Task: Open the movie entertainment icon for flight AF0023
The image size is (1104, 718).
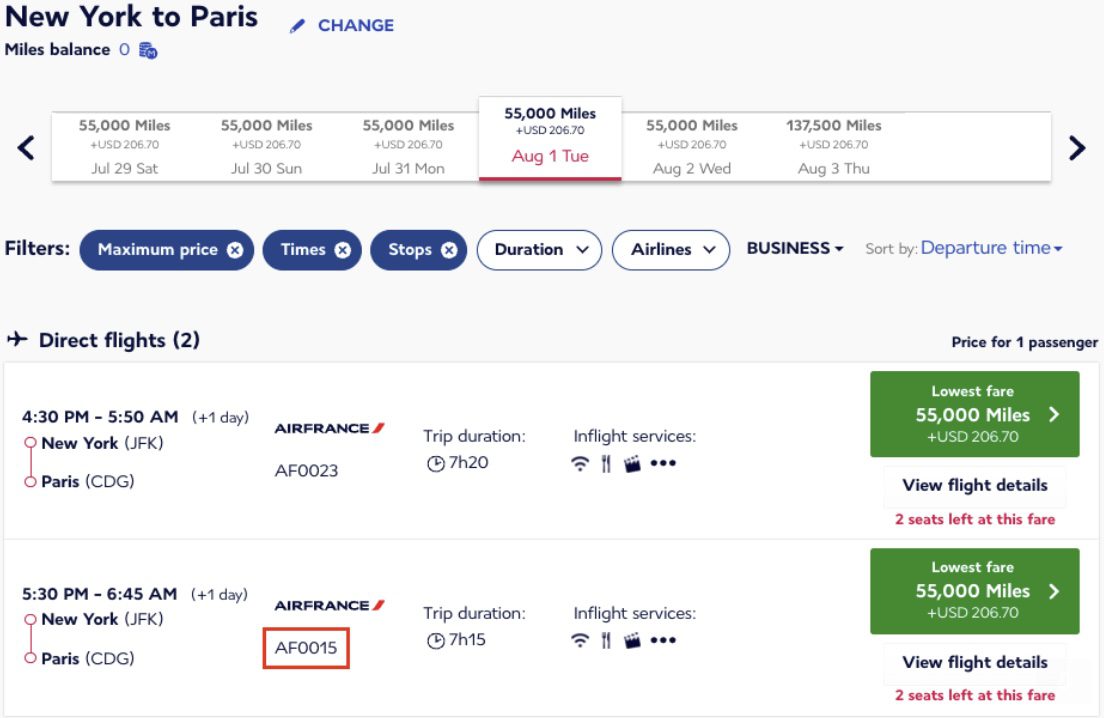Action: coord(632,464)
